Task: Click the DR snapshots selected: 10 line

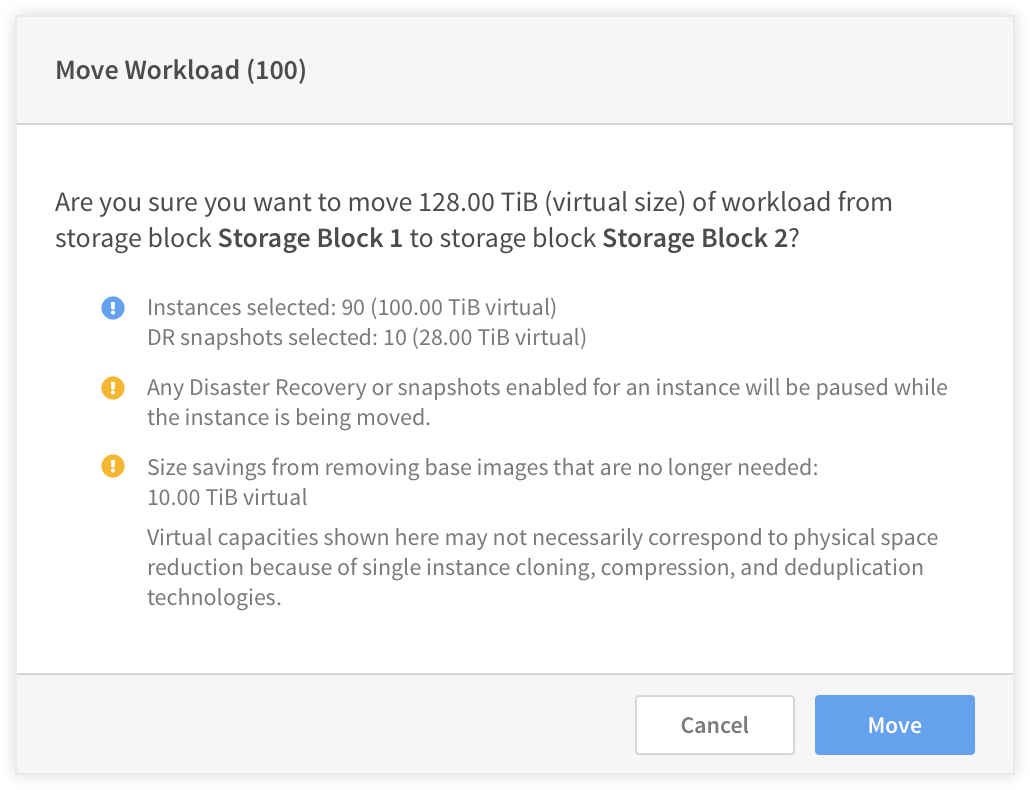Action: pos(367,338)
